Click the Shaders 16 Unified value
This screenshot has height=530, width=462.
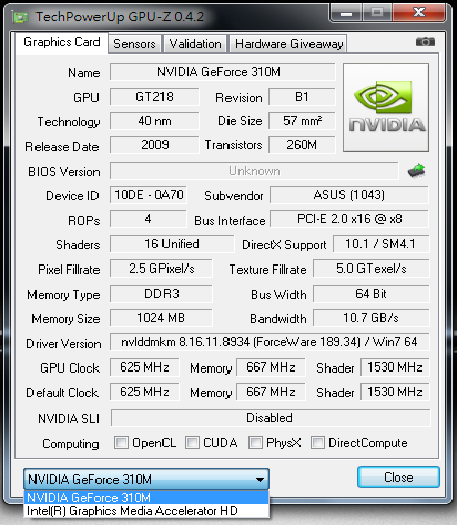[x=172, y=244]
